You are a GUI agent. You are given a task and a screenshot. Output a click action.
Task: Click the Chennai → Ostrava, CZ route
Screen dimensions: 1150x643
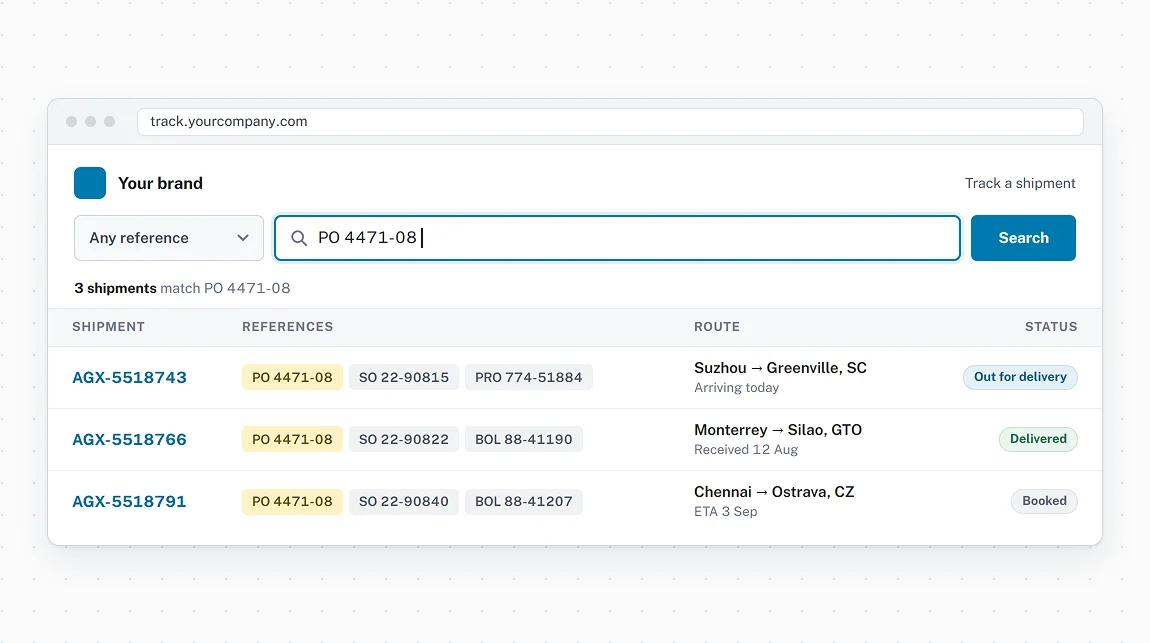(x=774, y=492)
